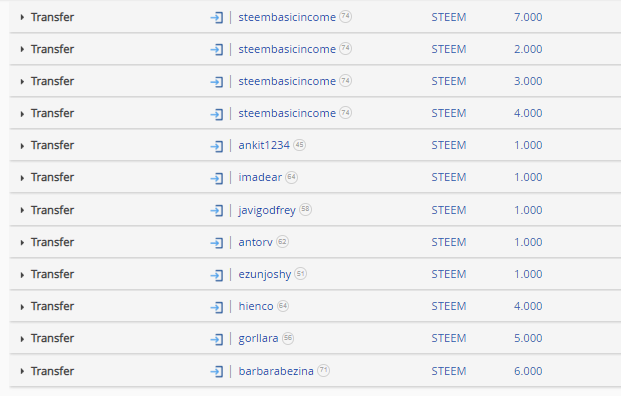This screenshot has height=396, width=621.
Task: Open the gorllara account link
Action: (x=258, y=339)
